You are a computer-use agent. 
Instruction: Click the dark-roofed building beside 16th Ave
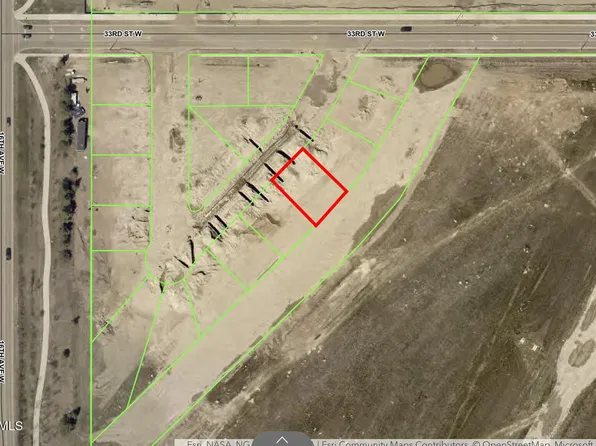pos(82,134)
